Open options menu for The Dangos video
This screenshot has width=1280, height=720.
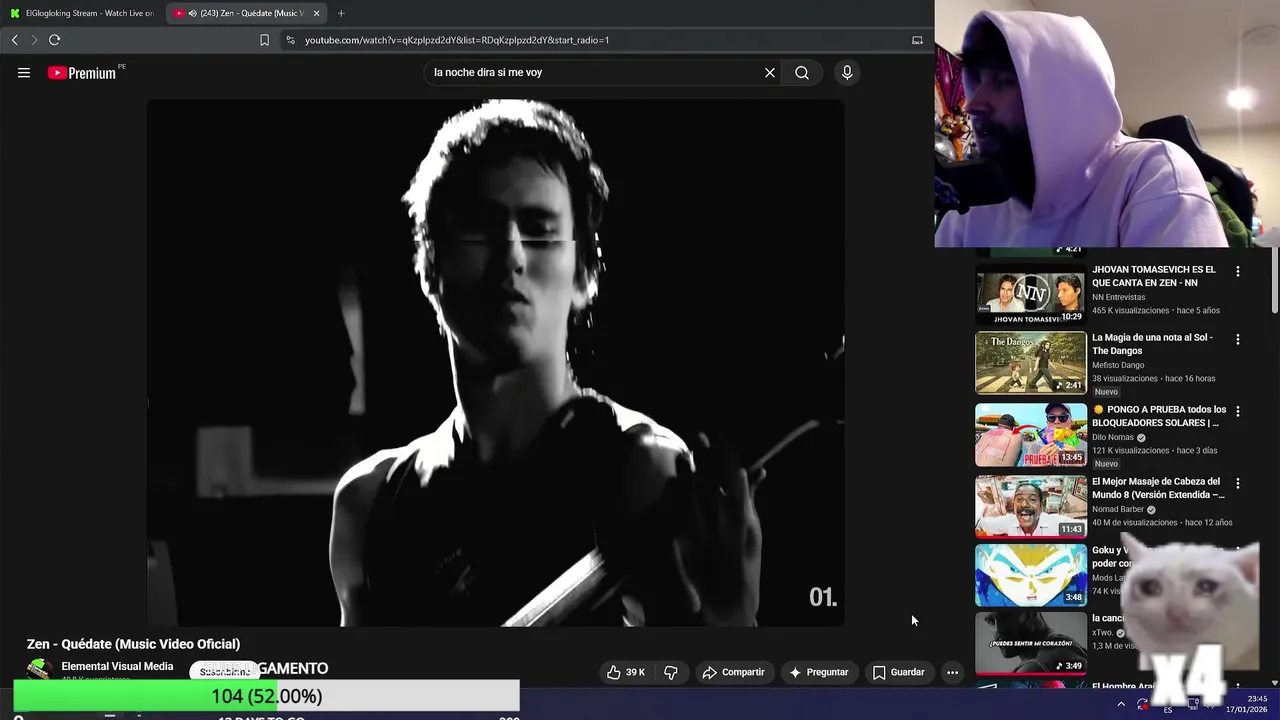coord(1238,339)
